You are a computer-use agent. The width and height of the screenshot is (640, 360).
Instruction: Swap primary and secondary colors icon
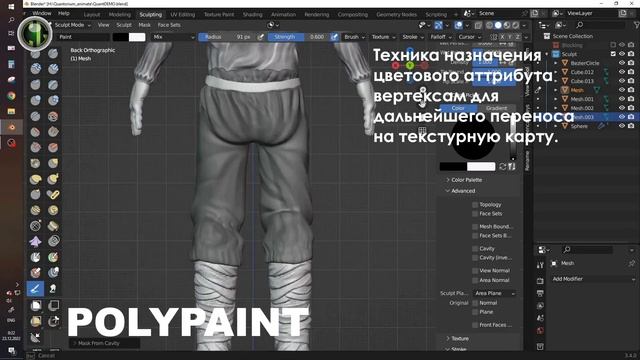tap(502, 167)
